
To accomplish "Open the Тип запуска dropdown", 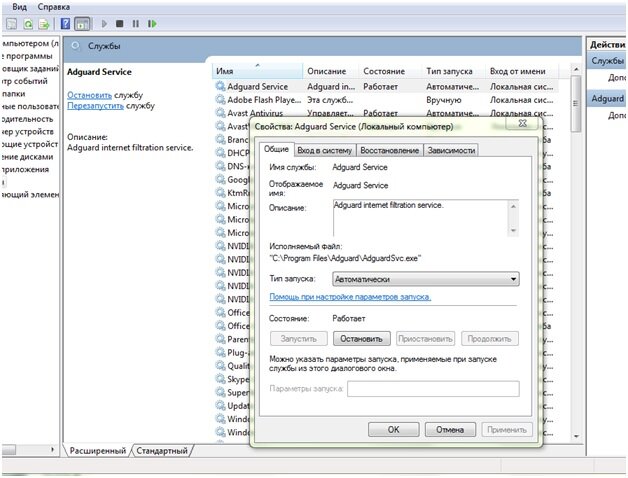I will [426, 279].
